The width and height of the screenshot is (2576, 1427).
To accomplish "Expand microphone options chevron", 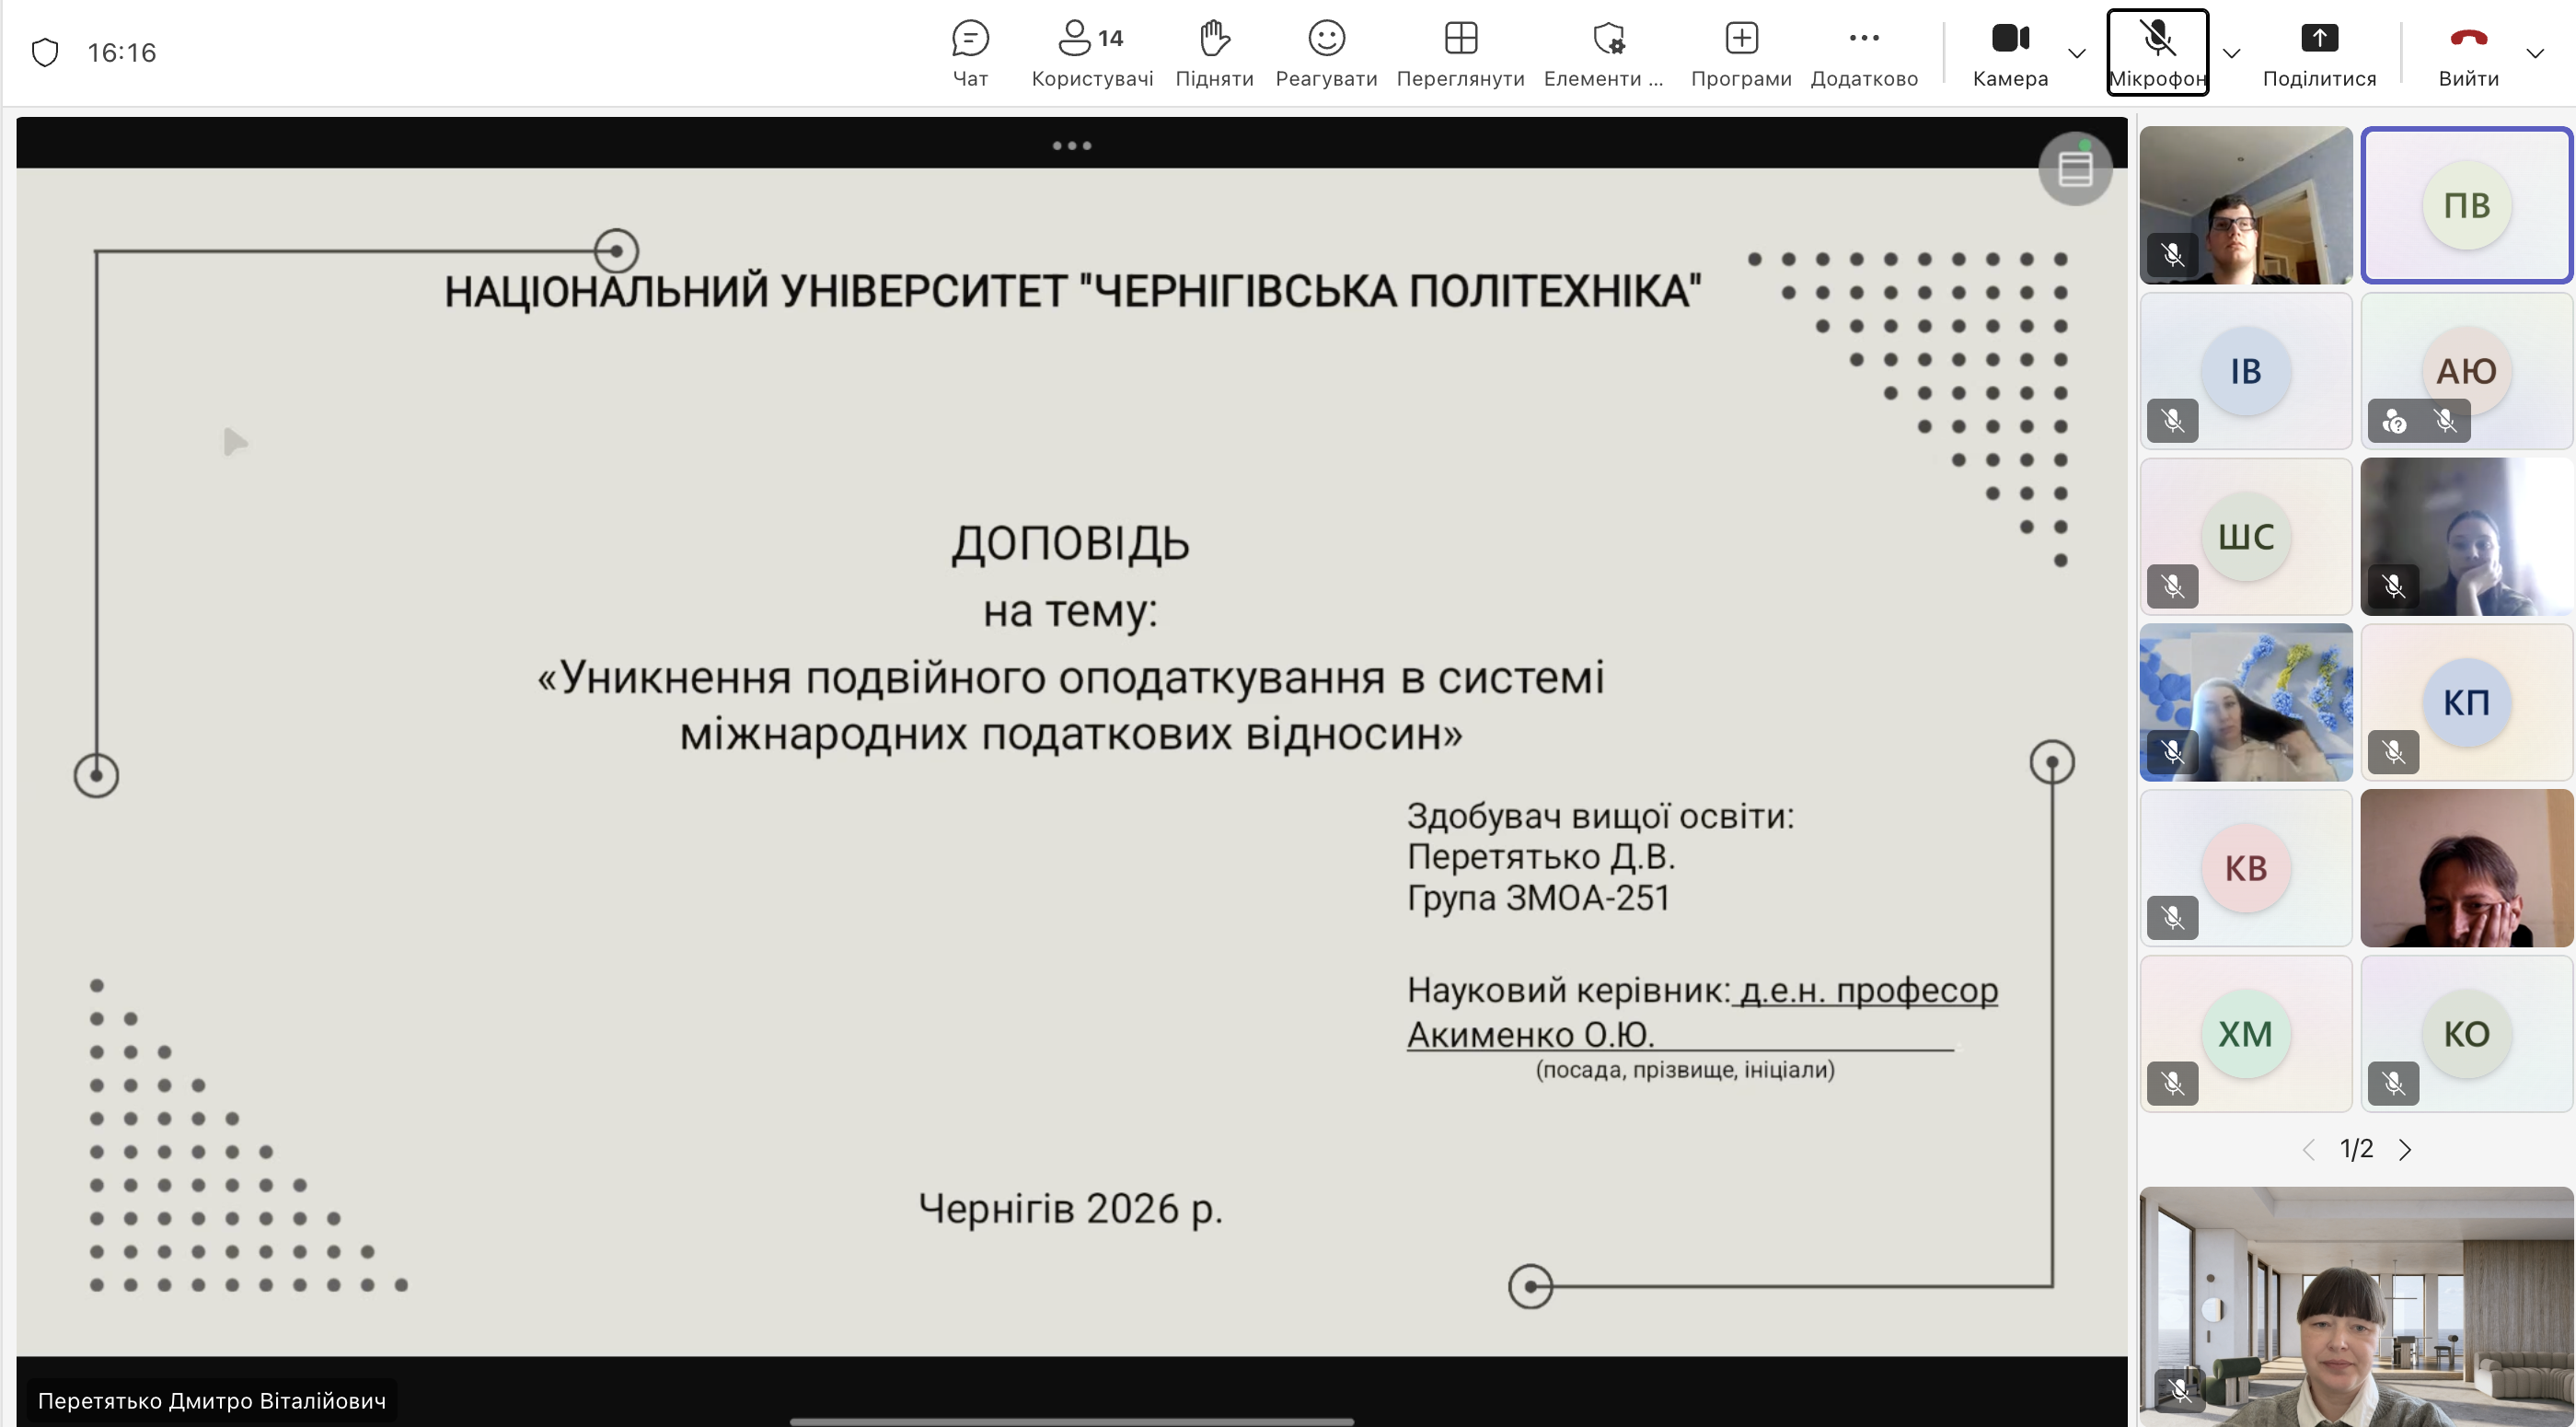I will (x=2231, y=53).
